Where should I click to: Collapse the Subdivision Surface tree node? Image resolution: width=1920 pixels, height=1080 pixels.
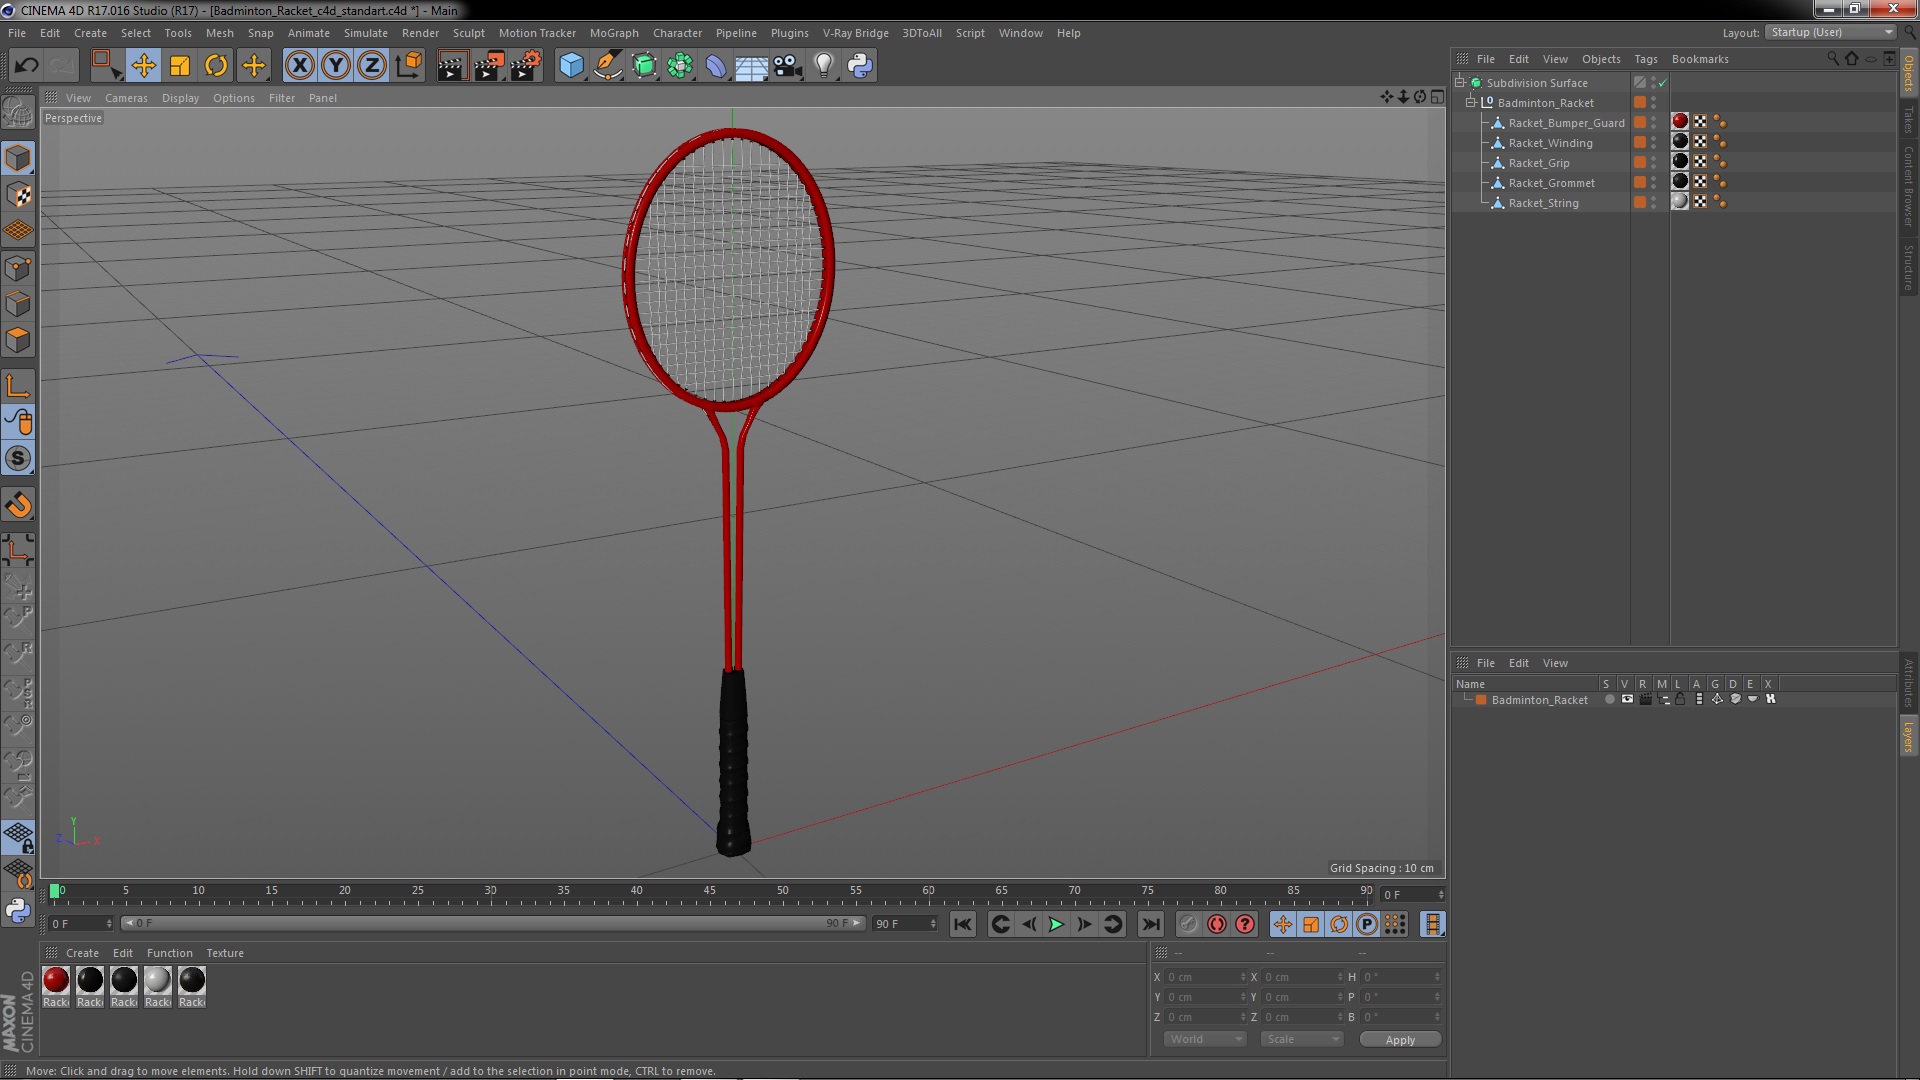click(x=1460, y=82)
